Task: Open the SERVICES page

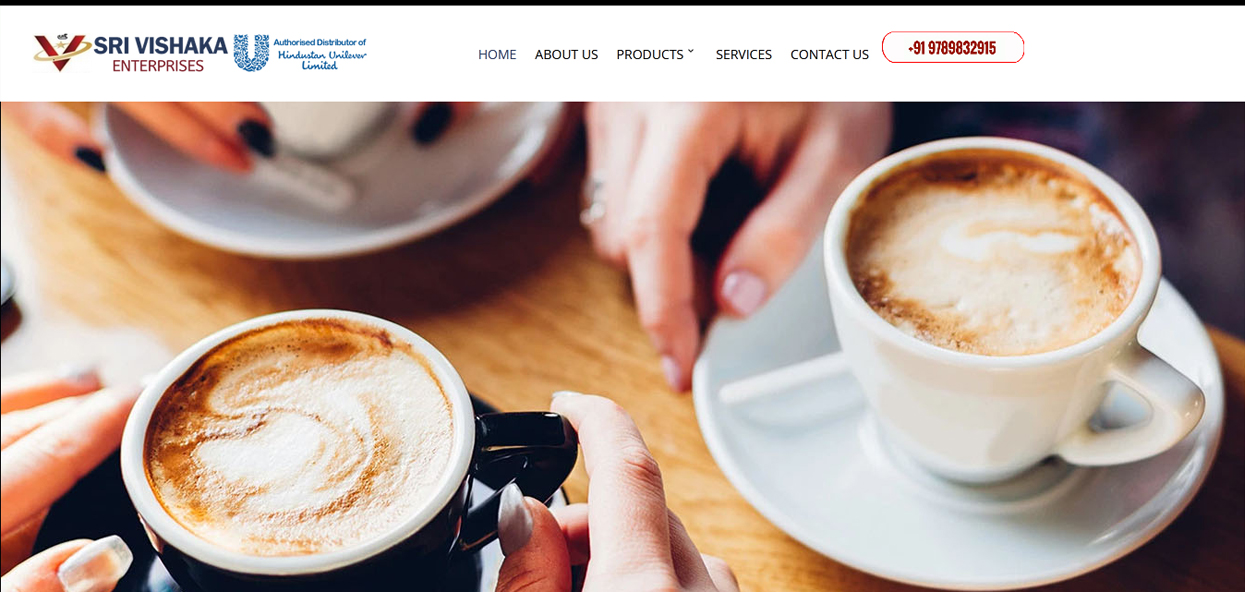Action: 744,54
